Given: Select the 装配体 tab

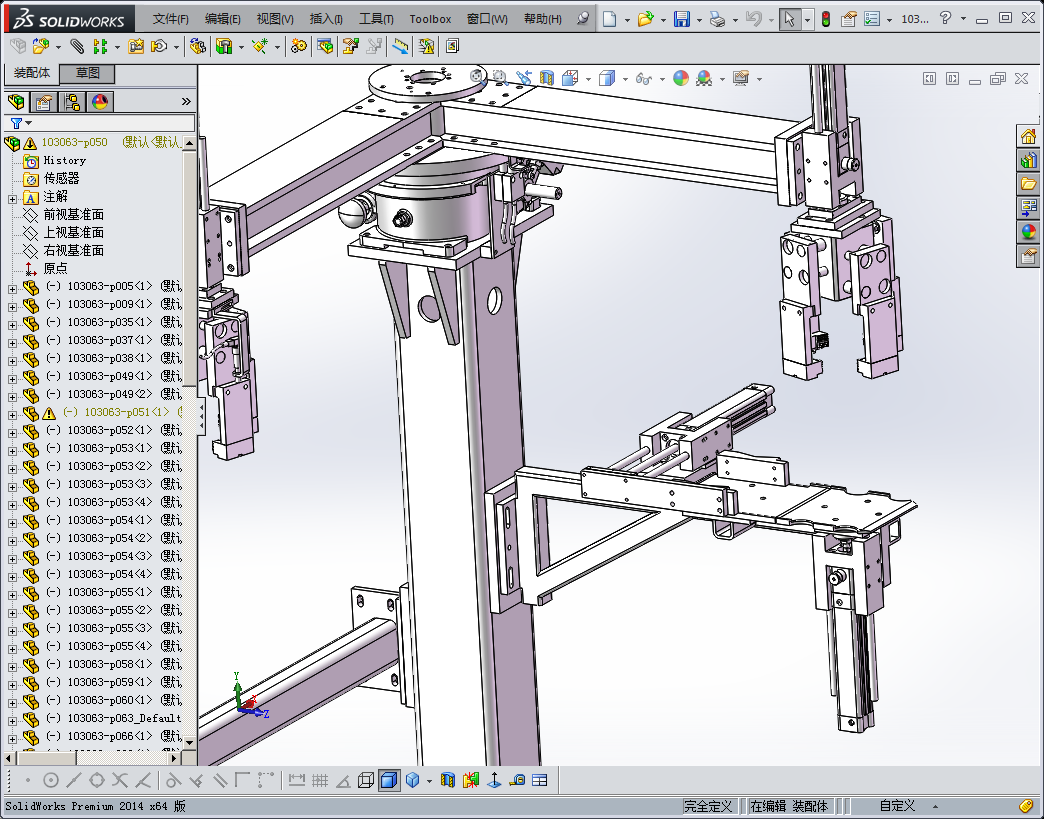Looking at the screenshot, I should (31, 73).
